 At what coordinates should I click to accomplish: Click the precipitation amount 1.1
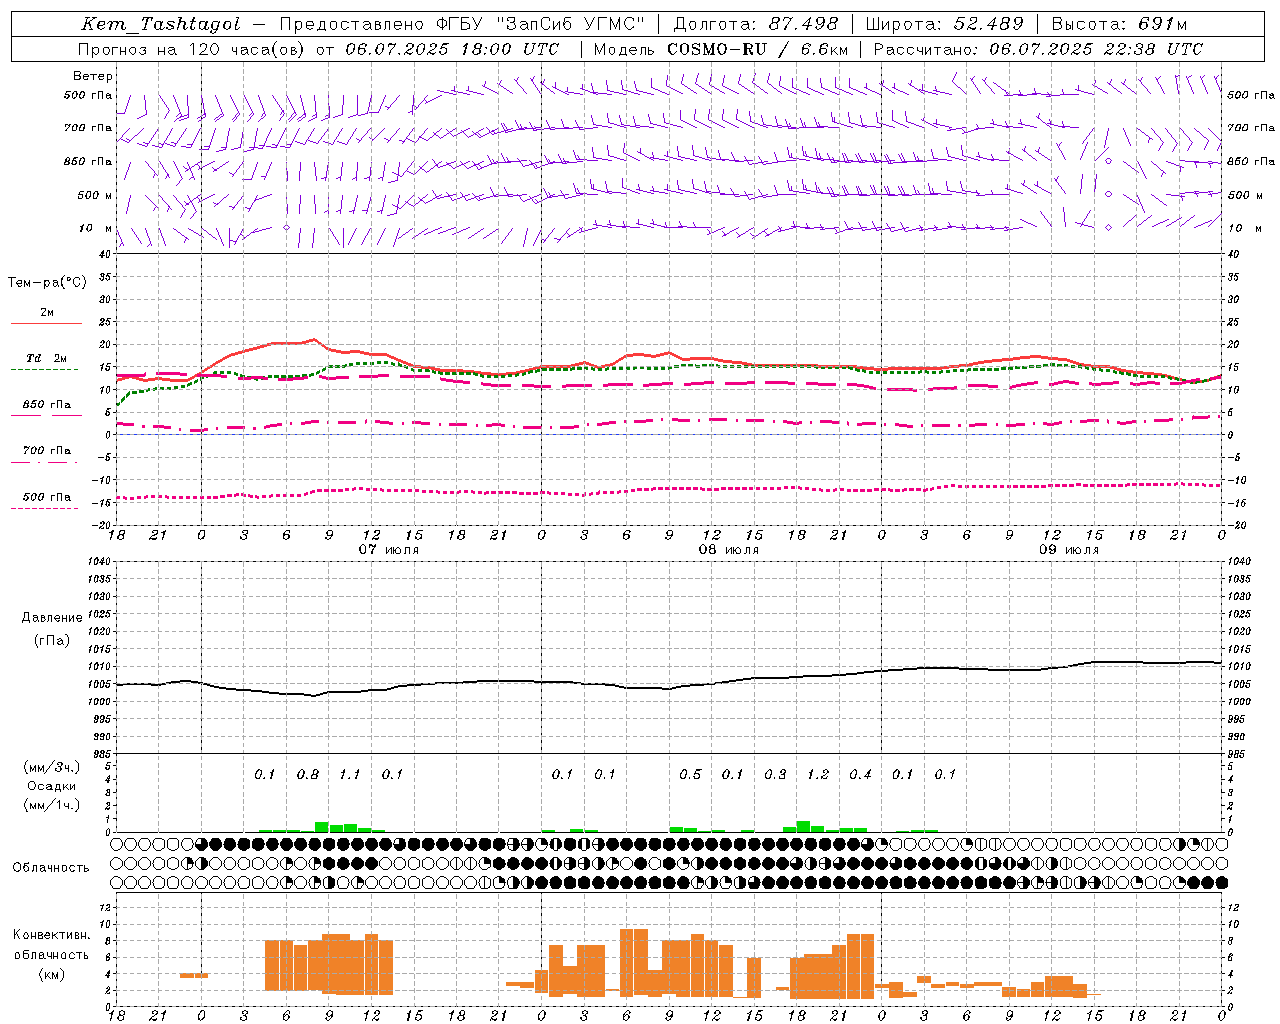(x=349, y=774)
